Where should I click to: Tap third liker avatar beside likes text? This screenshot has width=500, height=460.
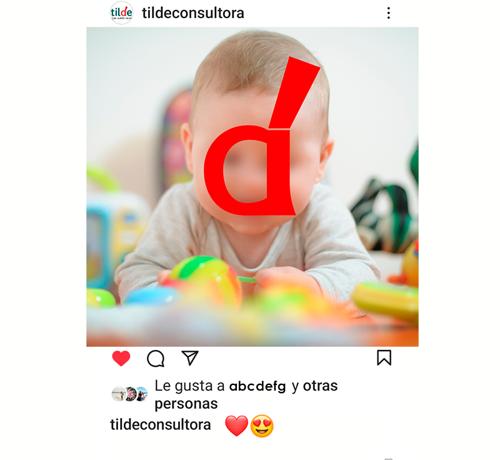point(142,394)
